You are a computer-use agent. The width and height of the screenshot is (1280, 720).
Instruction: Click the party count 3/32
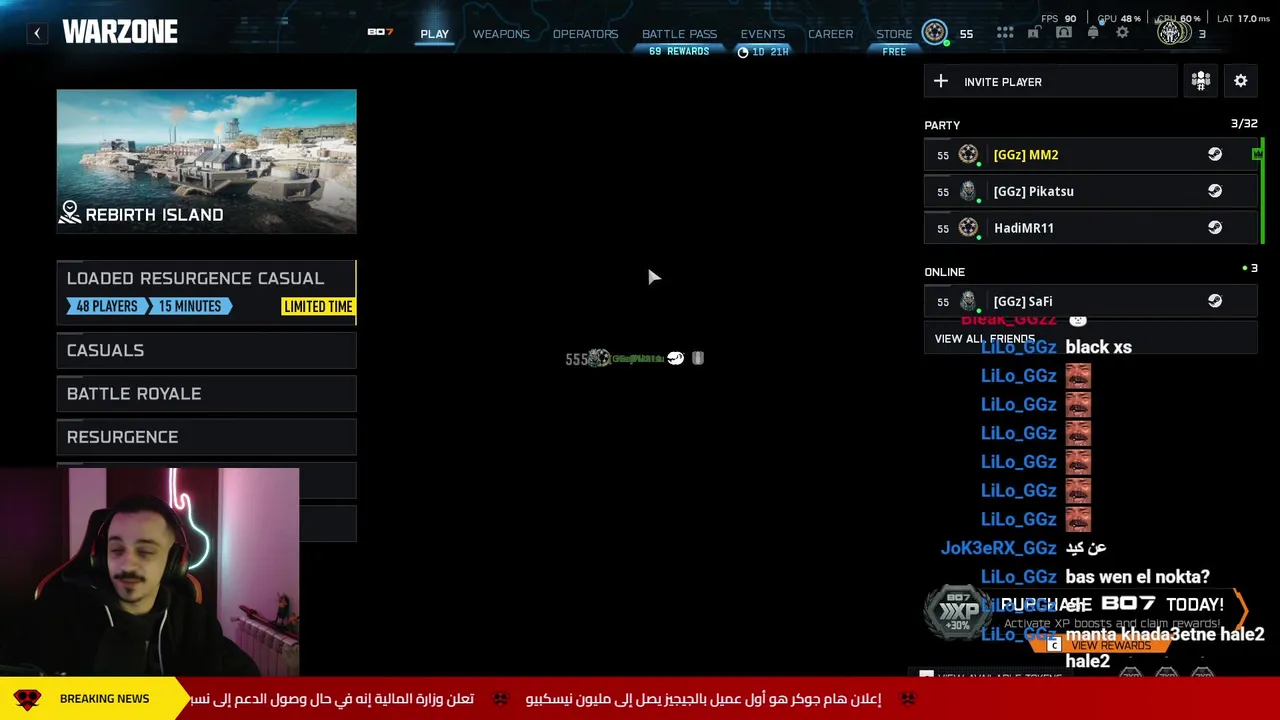pos(1244,123)
